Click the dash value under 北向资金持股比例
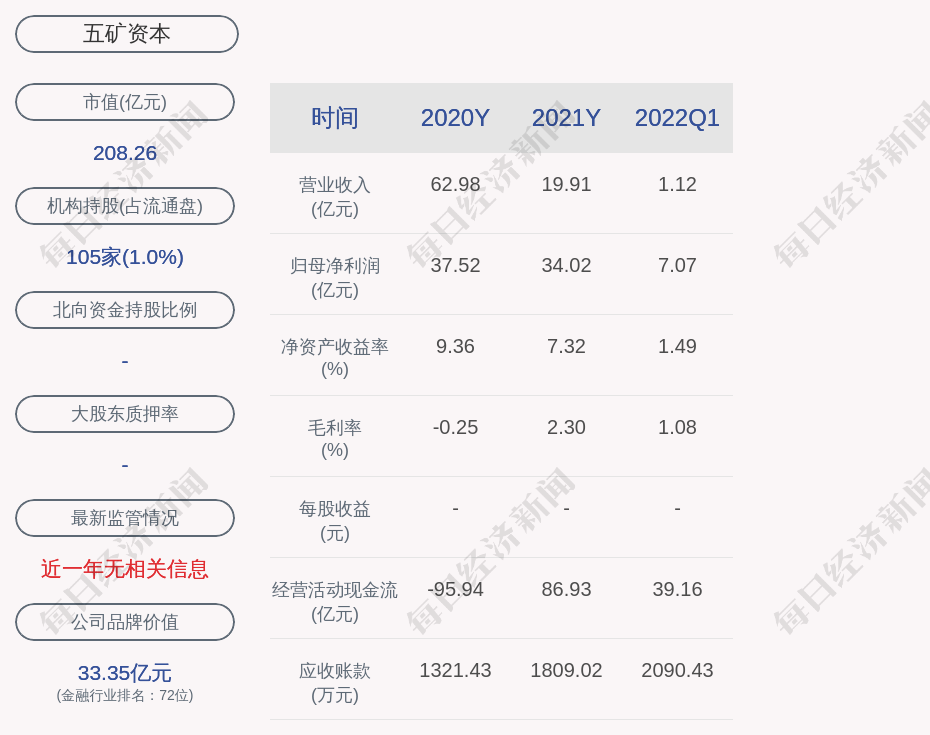The height and width of the screenshot is (735, 930). 125,361
